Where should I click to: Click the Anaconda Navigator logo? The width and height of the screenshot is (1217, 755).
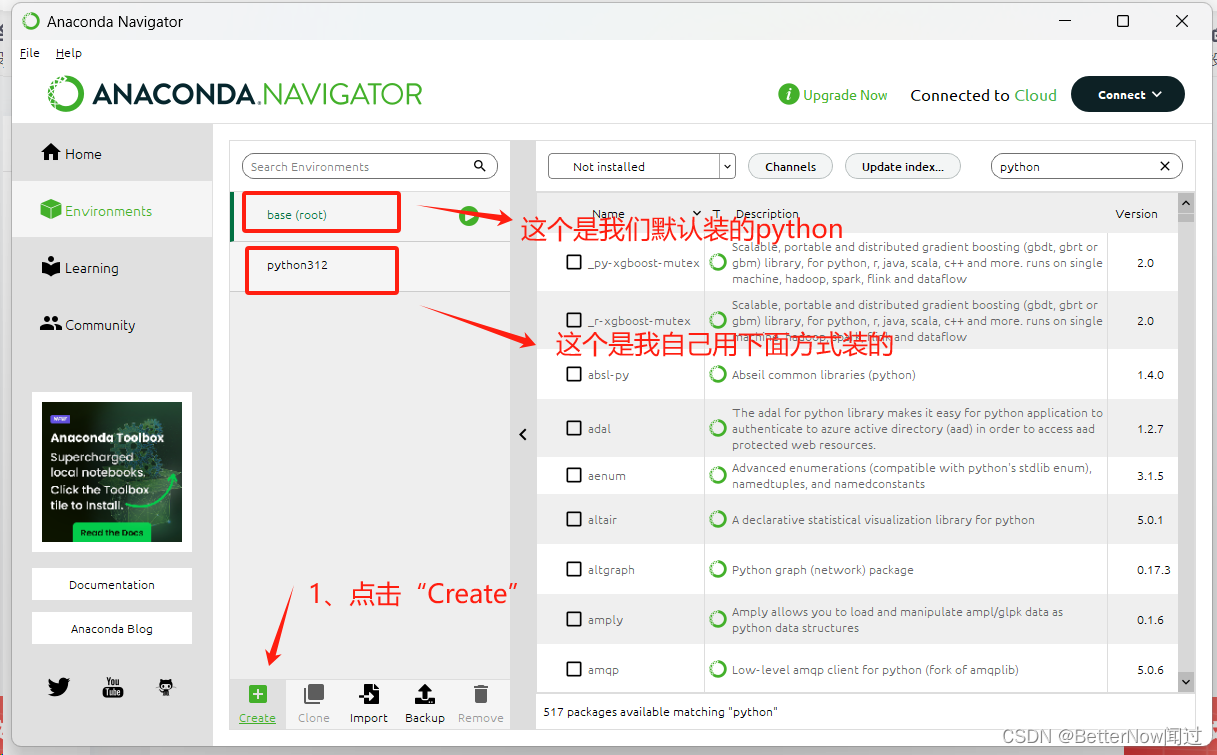[x=236, y=94]
